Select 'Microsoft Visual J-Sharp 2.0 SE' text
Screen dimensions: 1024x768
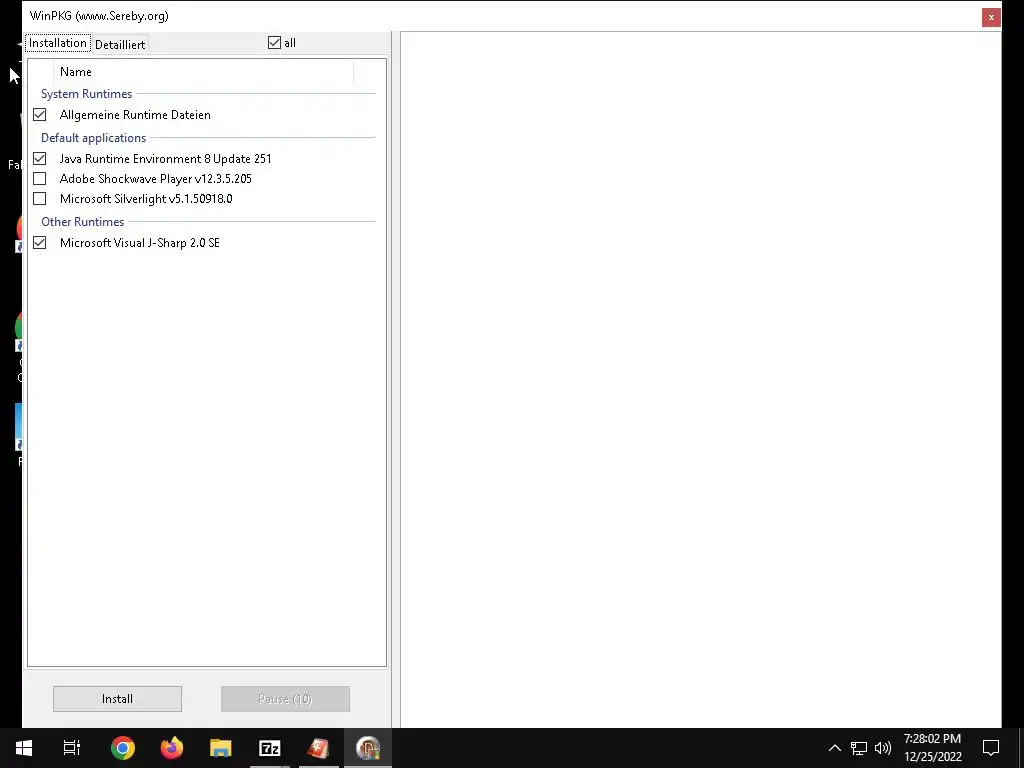(140, 243)
